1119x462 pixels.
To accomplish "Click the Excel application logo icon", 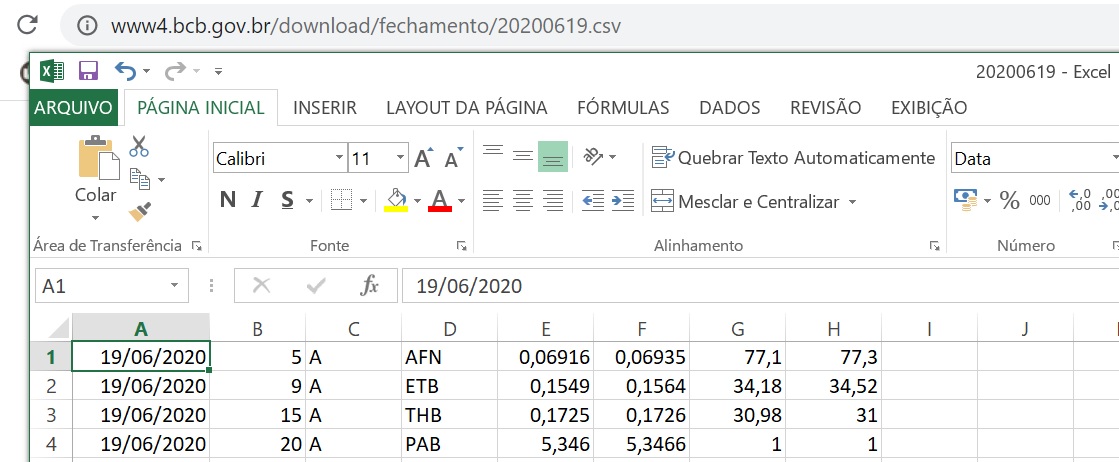I will pos(52,71).
